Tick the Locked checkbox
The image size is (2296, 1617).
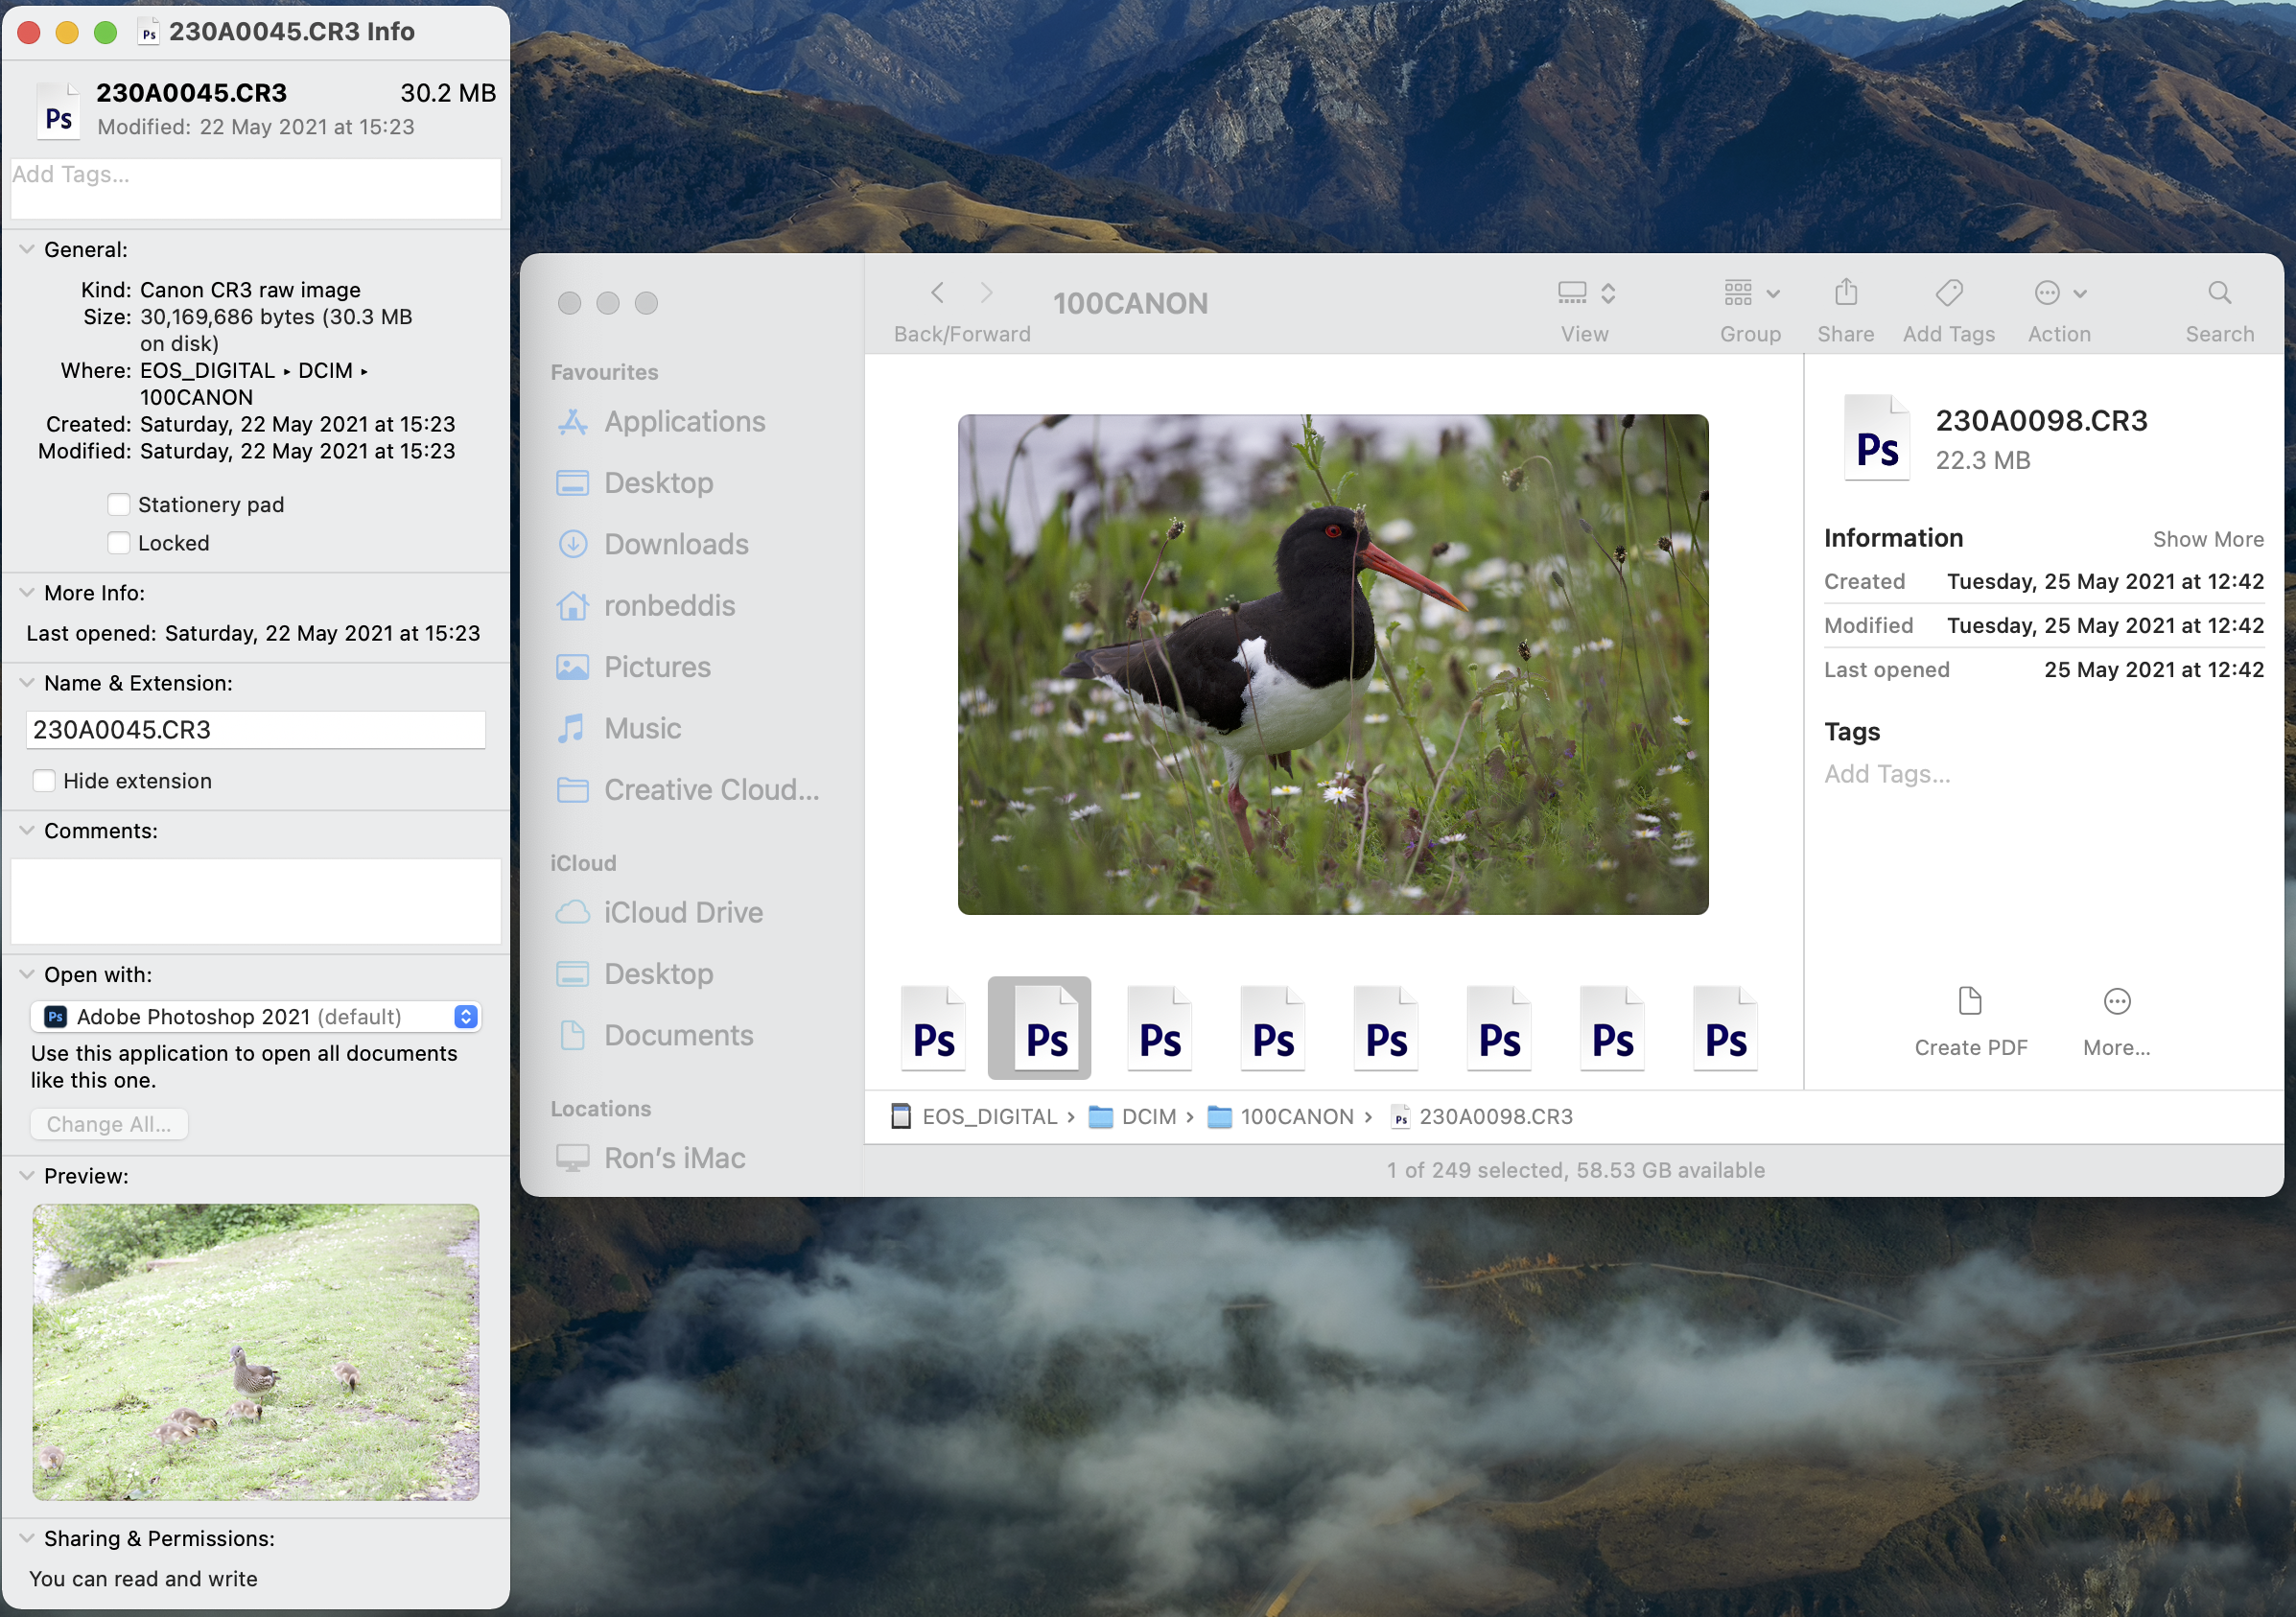coord(119,543)
